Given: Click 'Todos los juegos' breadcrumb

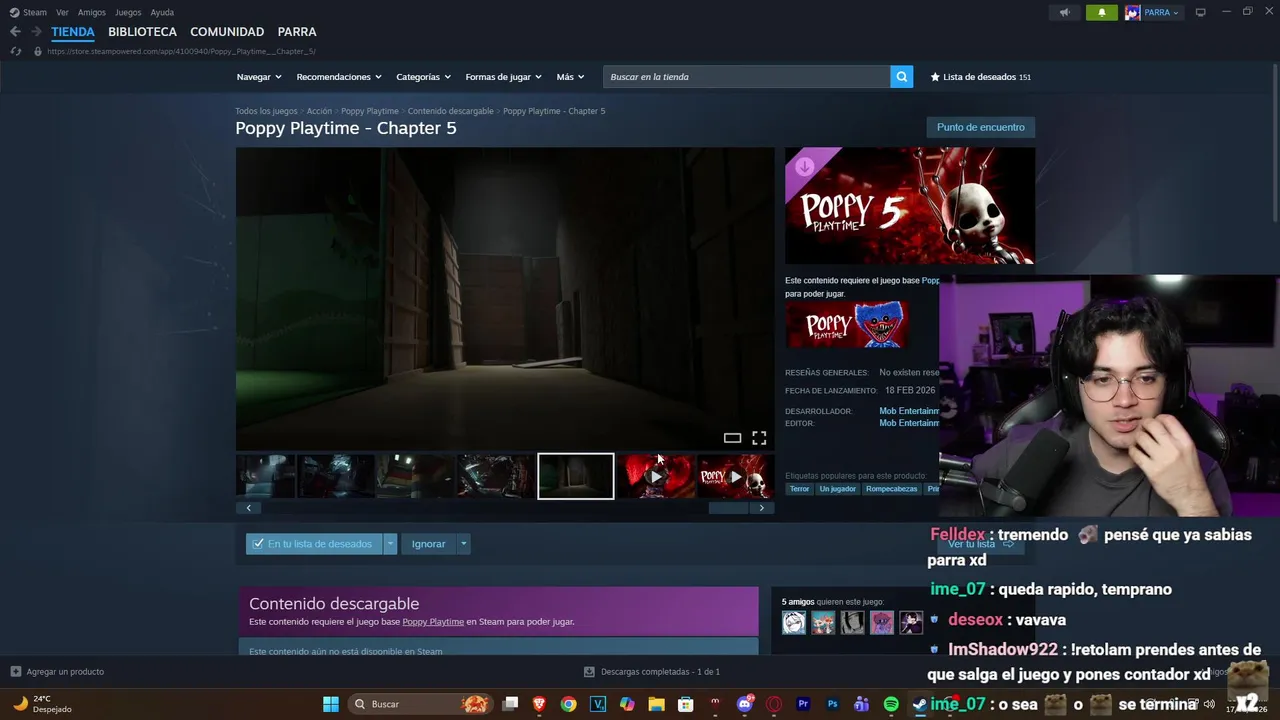Looking at the screenshot, I should (266, 111).
